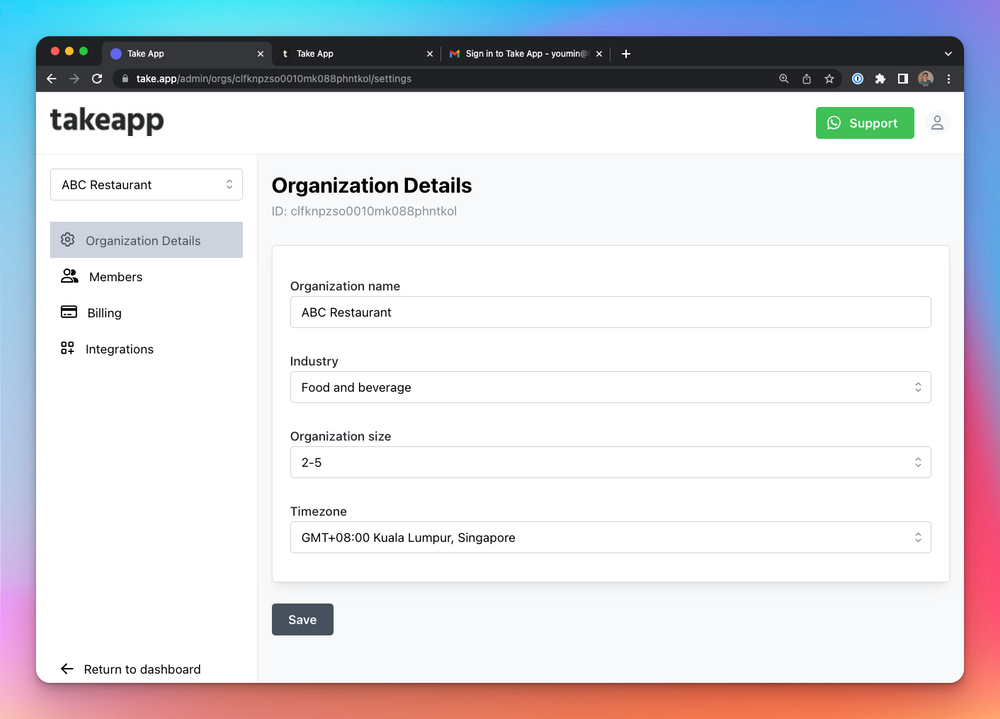
Task: Click the left arrow beside Return to dashboard
Action: click(67, 669)
